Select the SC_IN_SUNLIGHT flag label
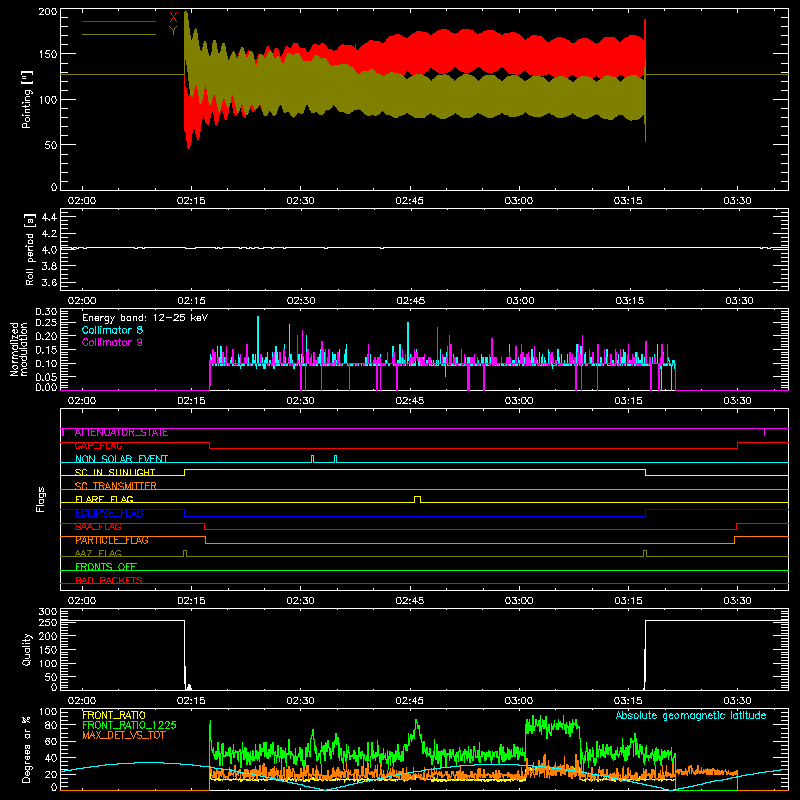The image size is (800, 800). [x=115, y=472]
